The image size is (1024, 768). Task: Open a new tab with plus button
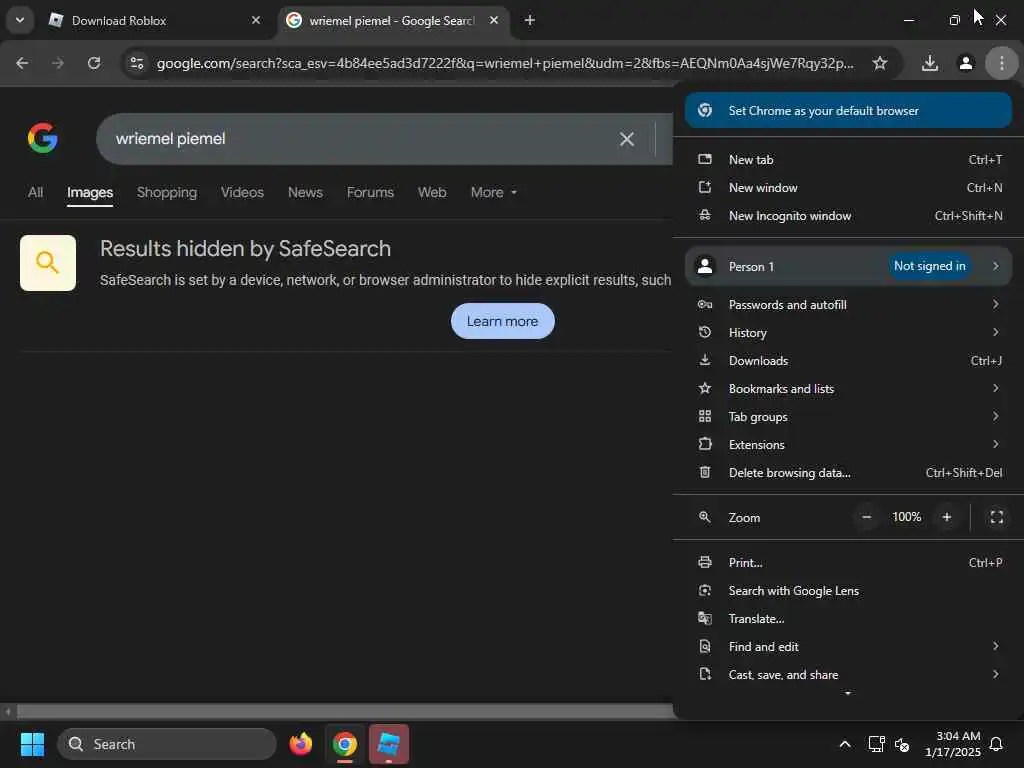(x=530, y=20)
